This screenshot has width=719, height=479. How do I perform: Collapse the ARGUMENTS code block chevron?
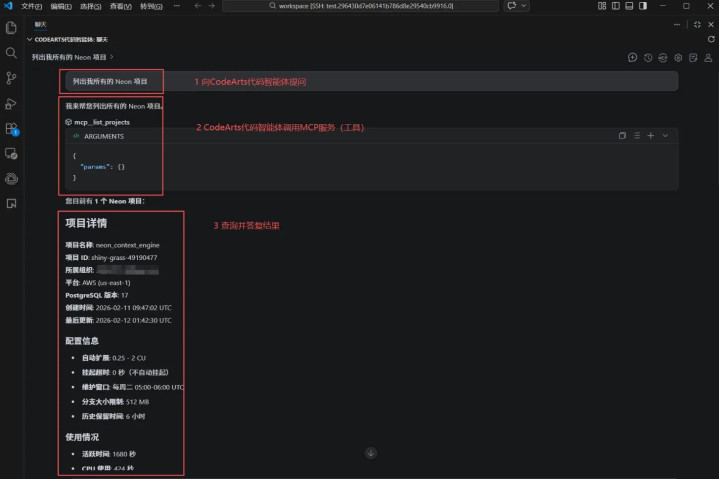tap(665, 136)
